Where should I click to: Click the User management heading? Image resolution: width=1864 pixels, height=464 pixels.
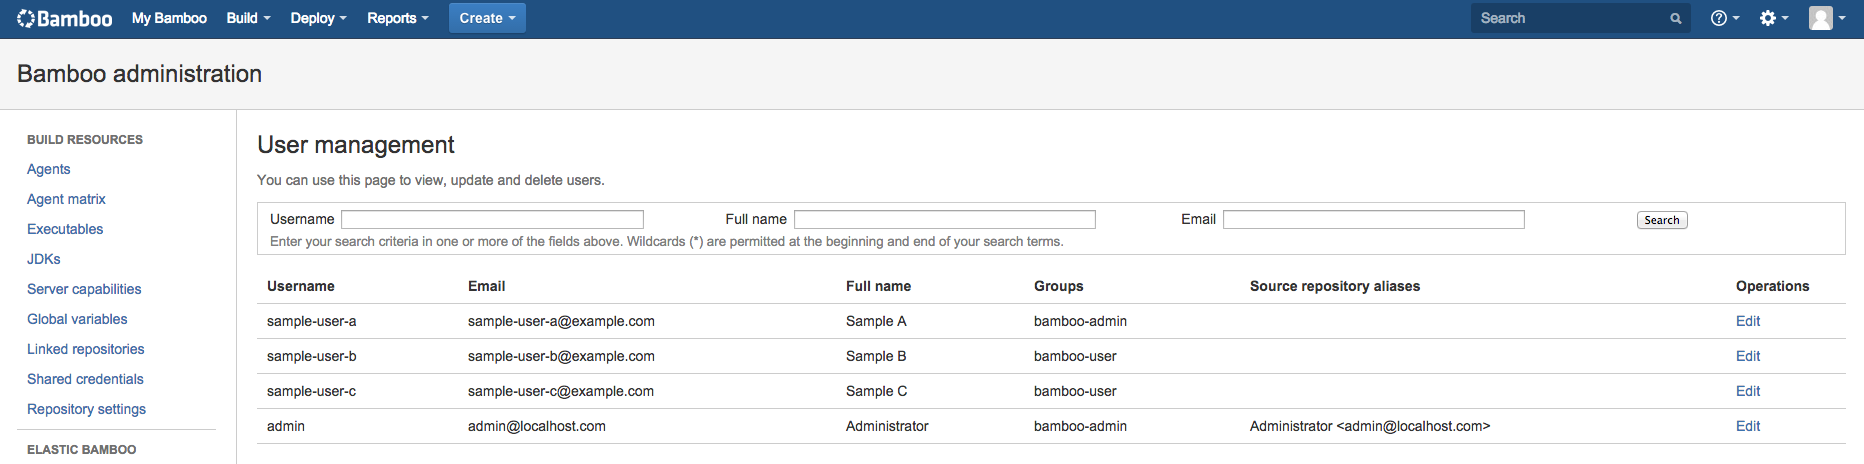(x=356, y=145)
